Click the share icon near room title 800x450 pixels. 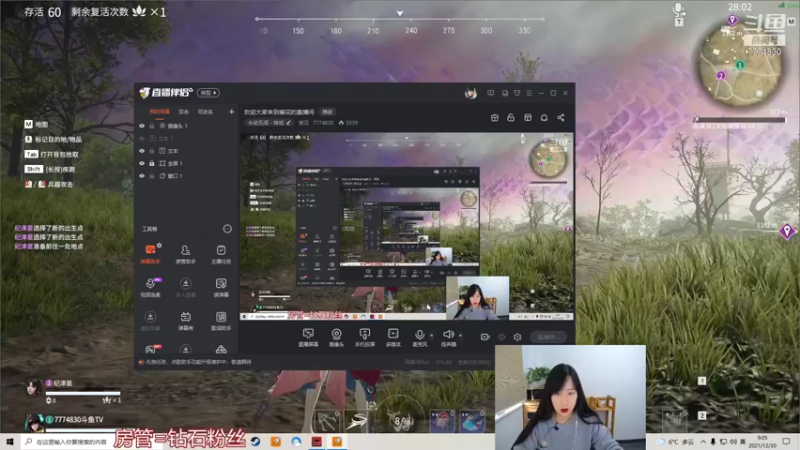[x=561, y=118]
